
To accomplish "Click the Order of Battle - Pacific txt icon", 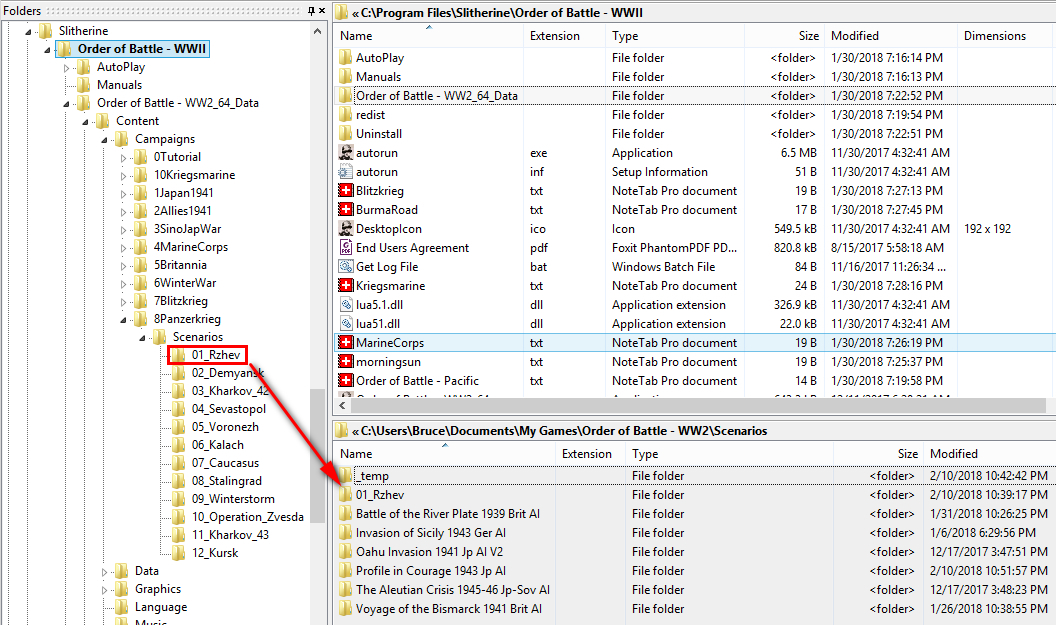I will 345,381.
